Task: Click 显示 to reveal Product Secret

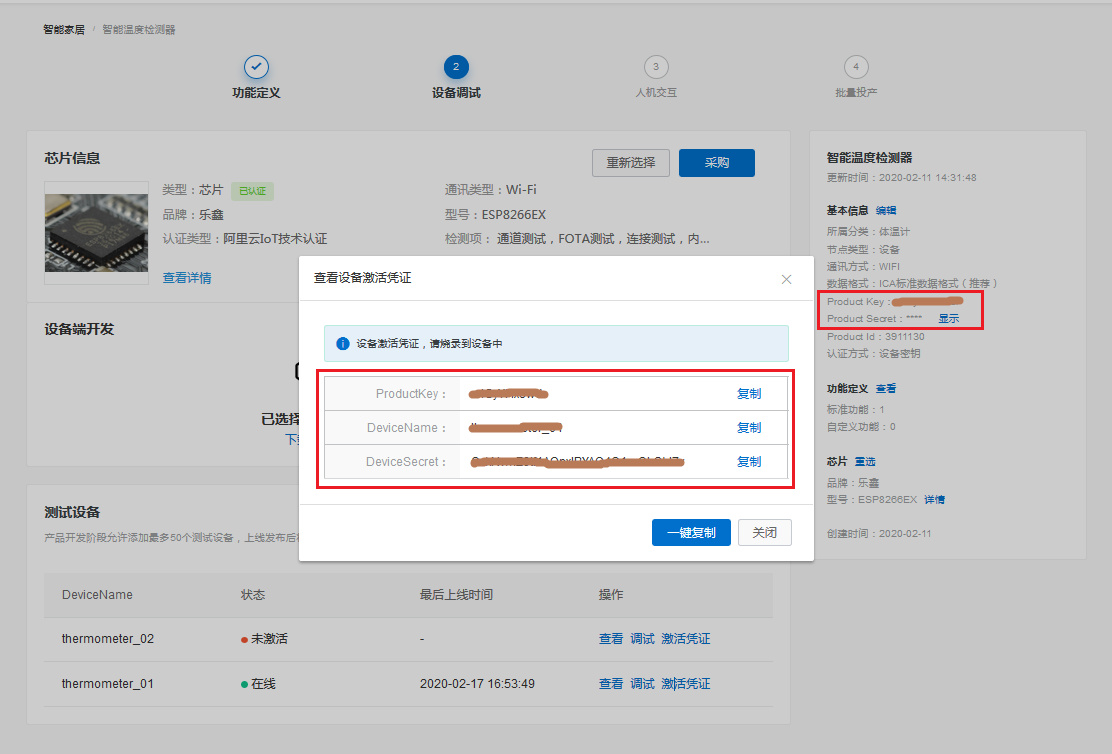Action: [x=948, y=319]
